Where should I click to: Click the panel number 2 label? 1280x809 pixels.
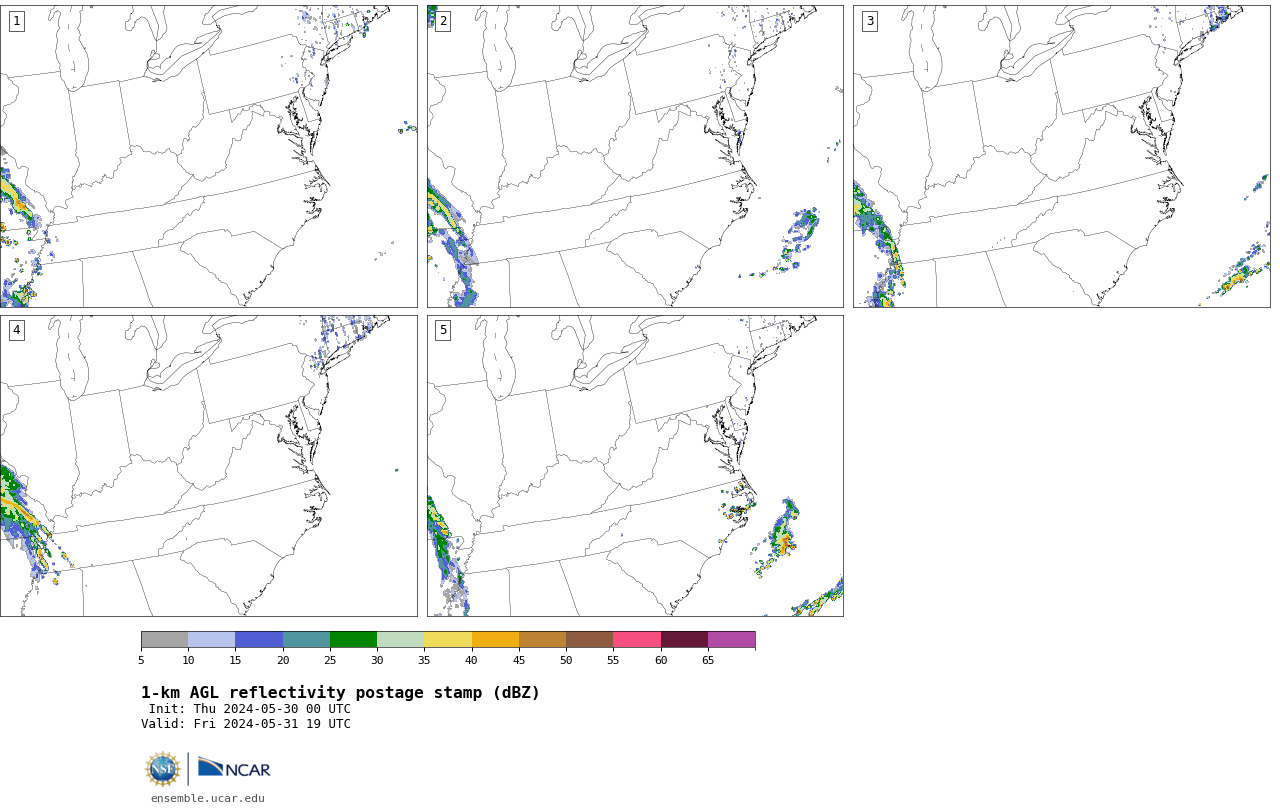click(x=443, y=21)
